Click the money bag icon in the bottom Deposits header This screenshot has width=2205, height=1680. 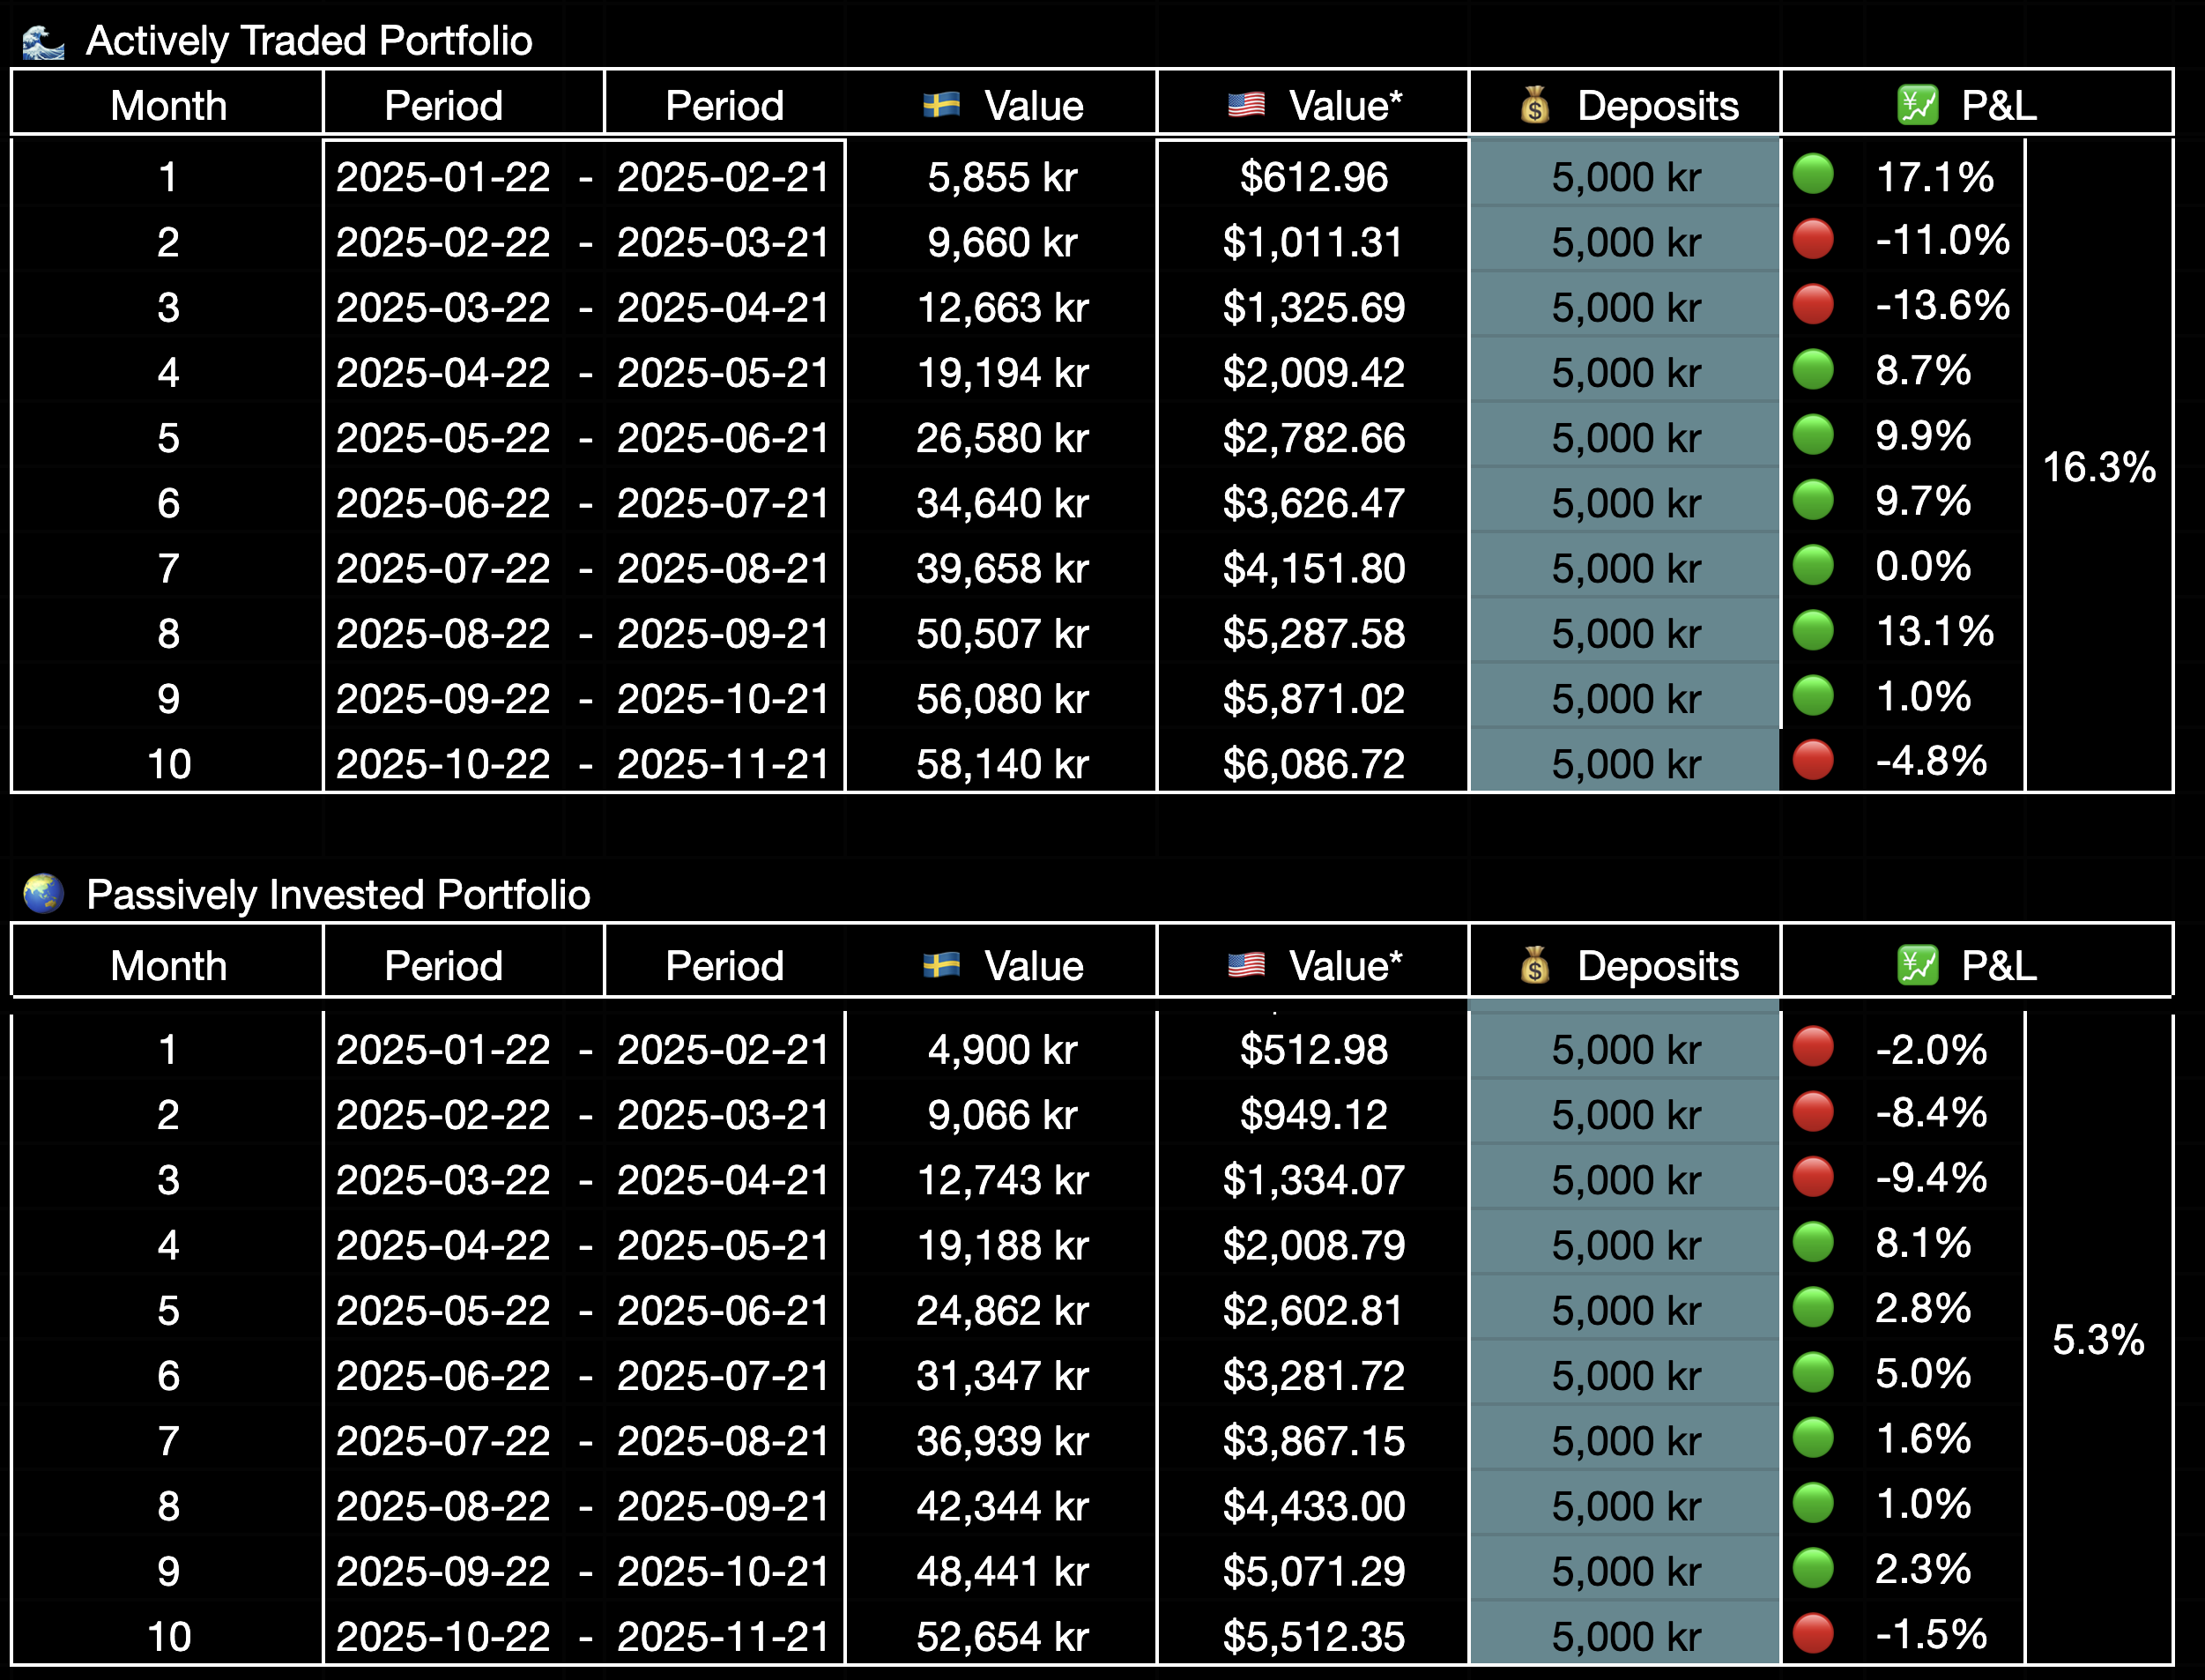[1535, 965]
